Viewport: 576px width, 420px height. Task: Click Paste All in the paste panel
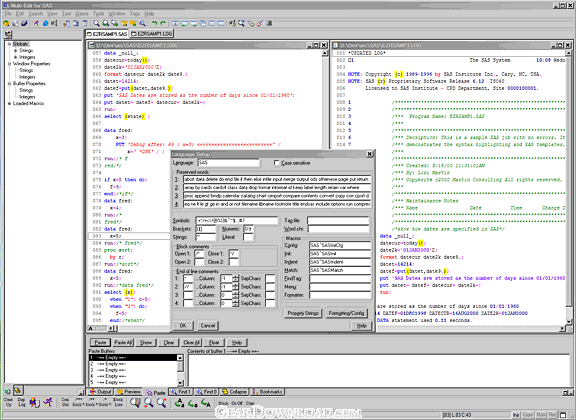pyautogui.click(x=123, y=342)
